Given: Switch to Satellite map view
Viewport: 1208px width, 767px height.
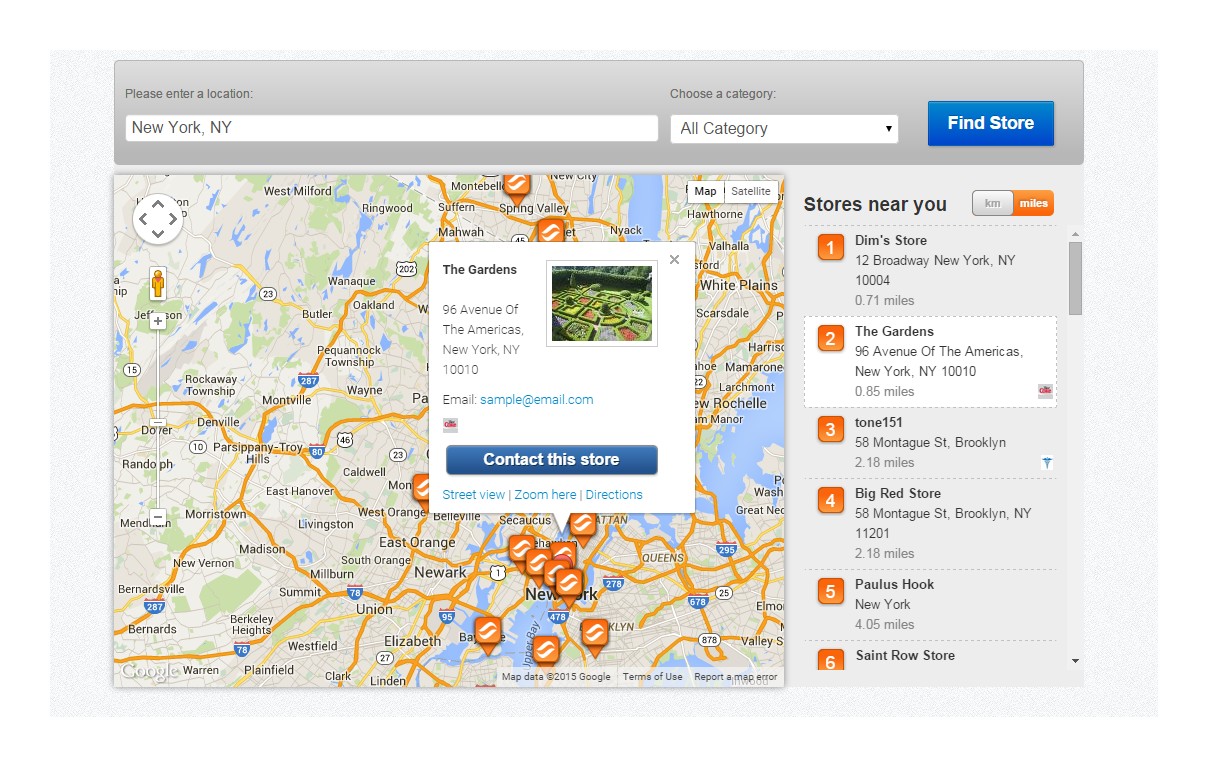Looking at the screenshot, I should [x=751, y=192].
